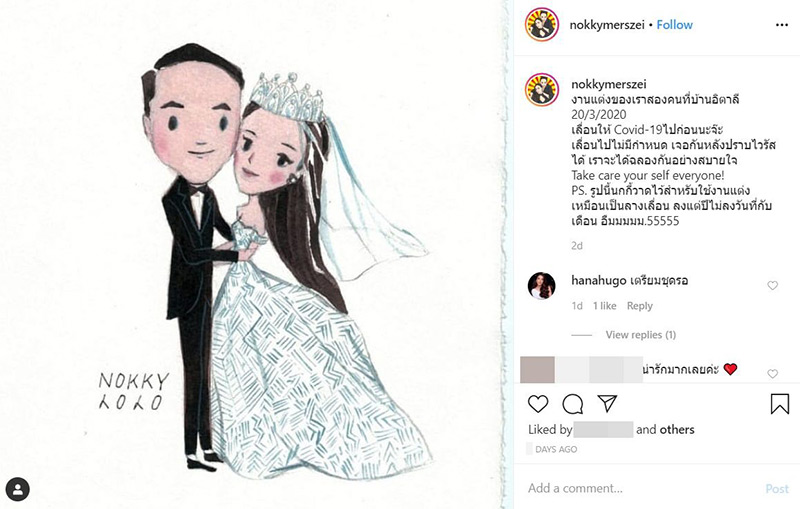Open tagged people icon on the photo
Screen dimensions: 800x509
click(x=18, y=490)
